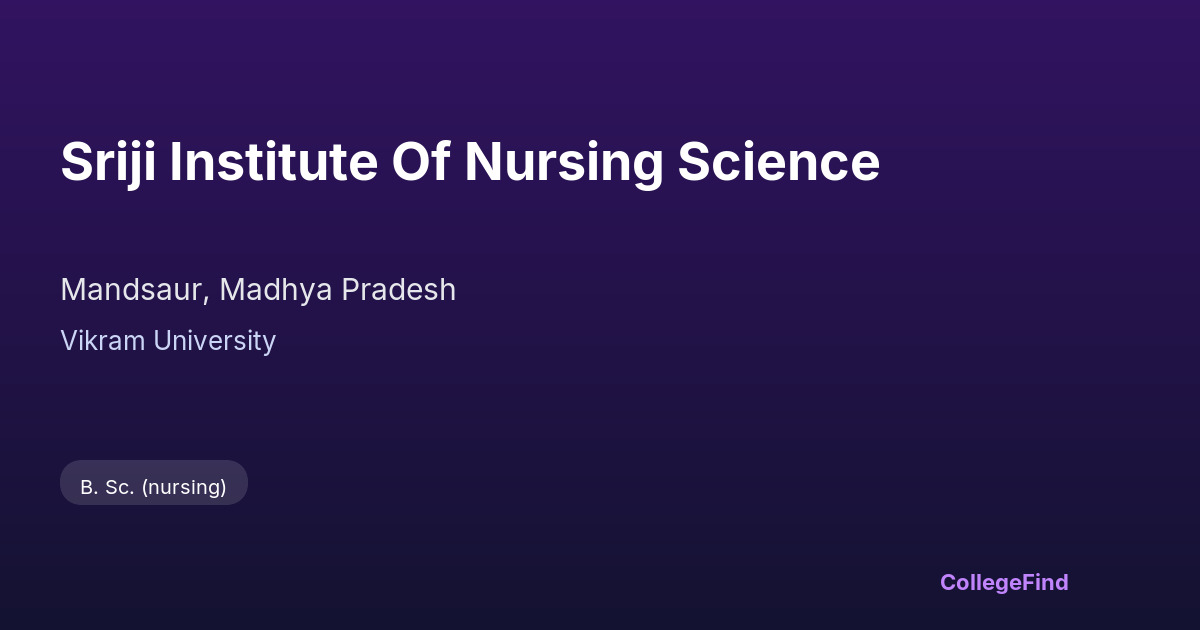Screen dimensions: 1200x630
Task: Select the Mandsaur, Madhya Pradesh location line
Action: click(x=258, y=290)
